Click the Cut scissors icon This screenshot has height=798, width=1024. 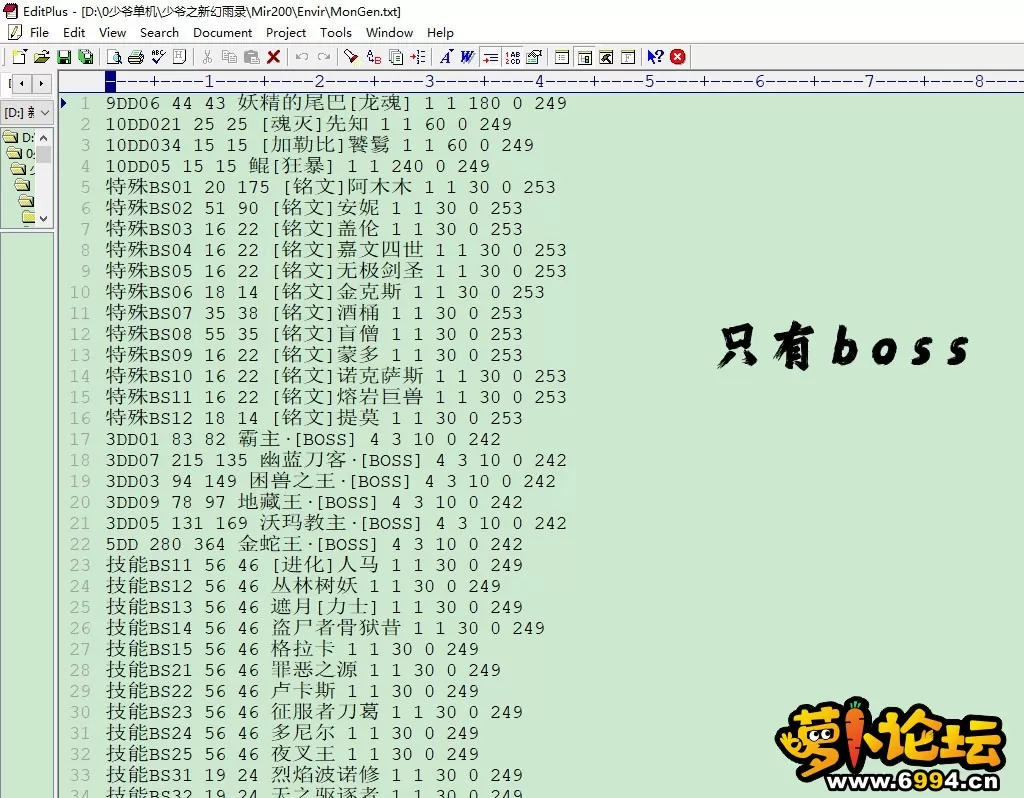click(x=207, y=57)
